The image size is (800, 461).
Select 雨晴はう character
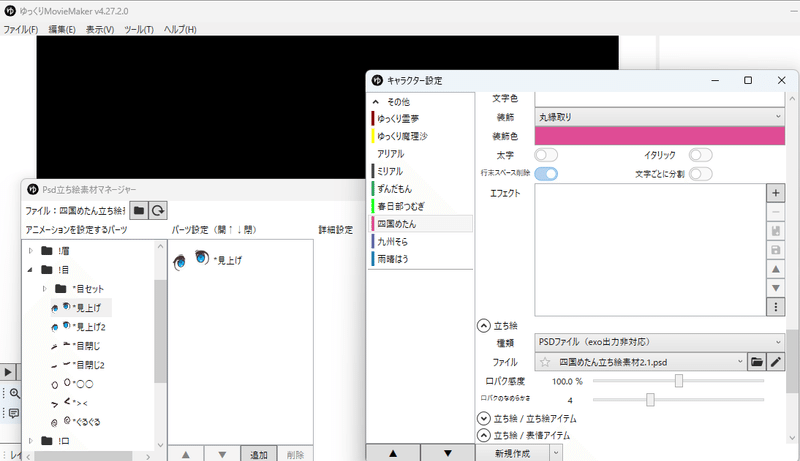420,259
